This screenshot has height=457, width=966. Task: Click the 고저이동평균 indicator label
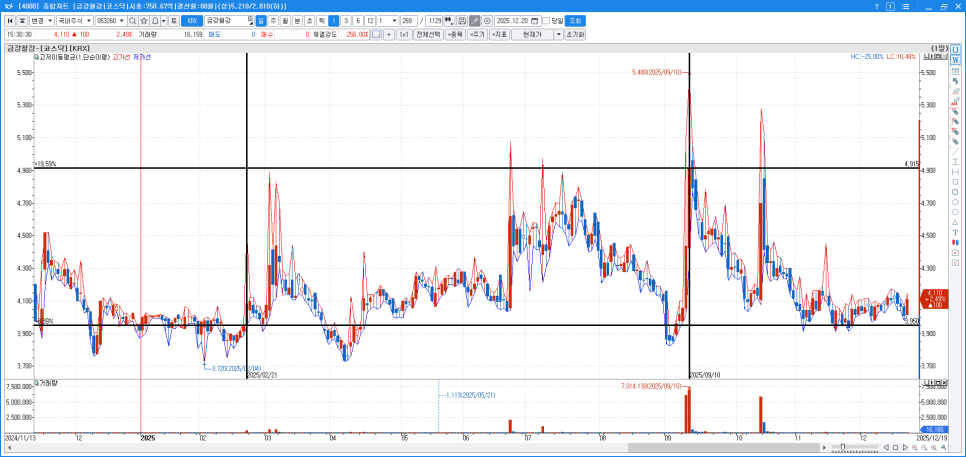point(75,57)
